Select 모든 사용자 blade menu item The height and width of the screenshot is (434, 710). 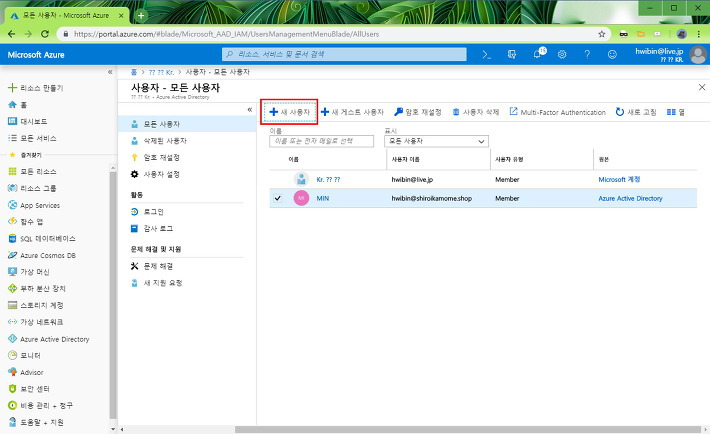(x=187, y=124)
